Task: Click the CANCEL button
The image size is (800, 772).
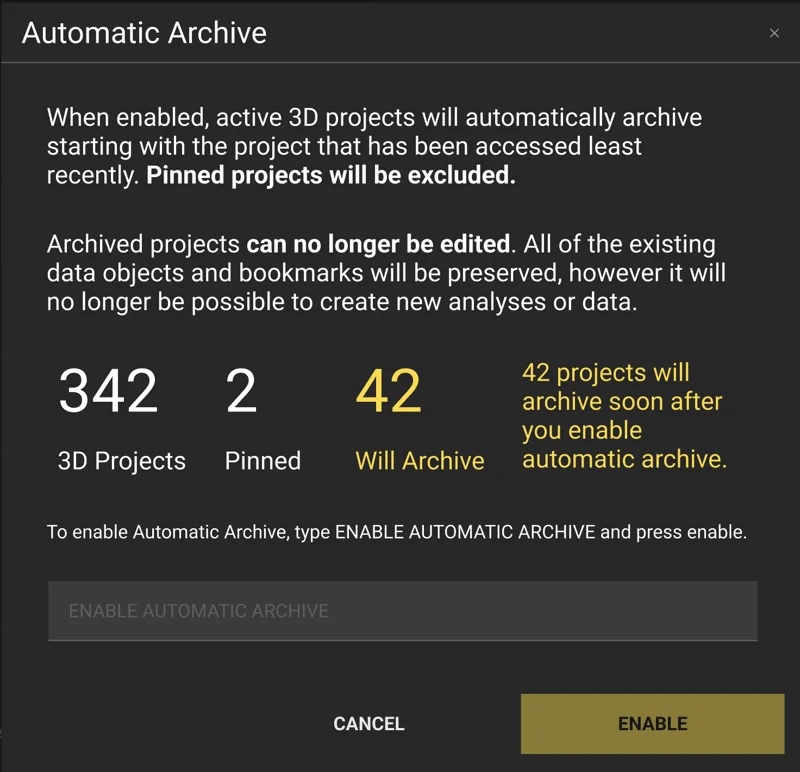Action: 369,724
